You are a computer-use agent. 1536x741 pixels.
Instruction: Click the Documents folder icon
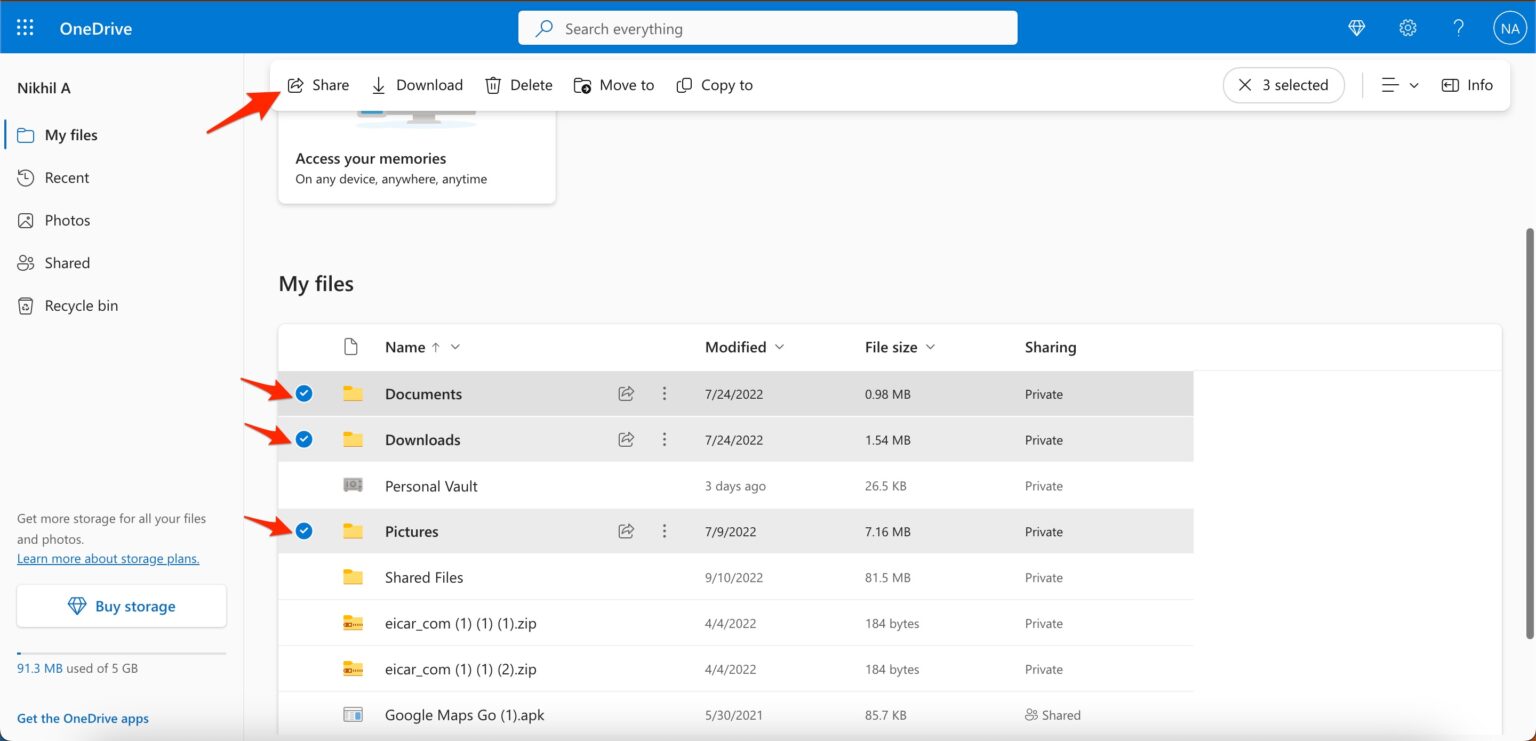click(x=352, y=394)
